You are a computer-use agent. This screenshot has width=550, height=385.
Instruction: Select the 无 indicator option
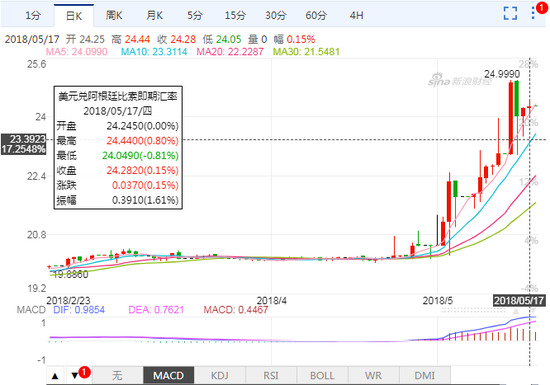[117, 376]
